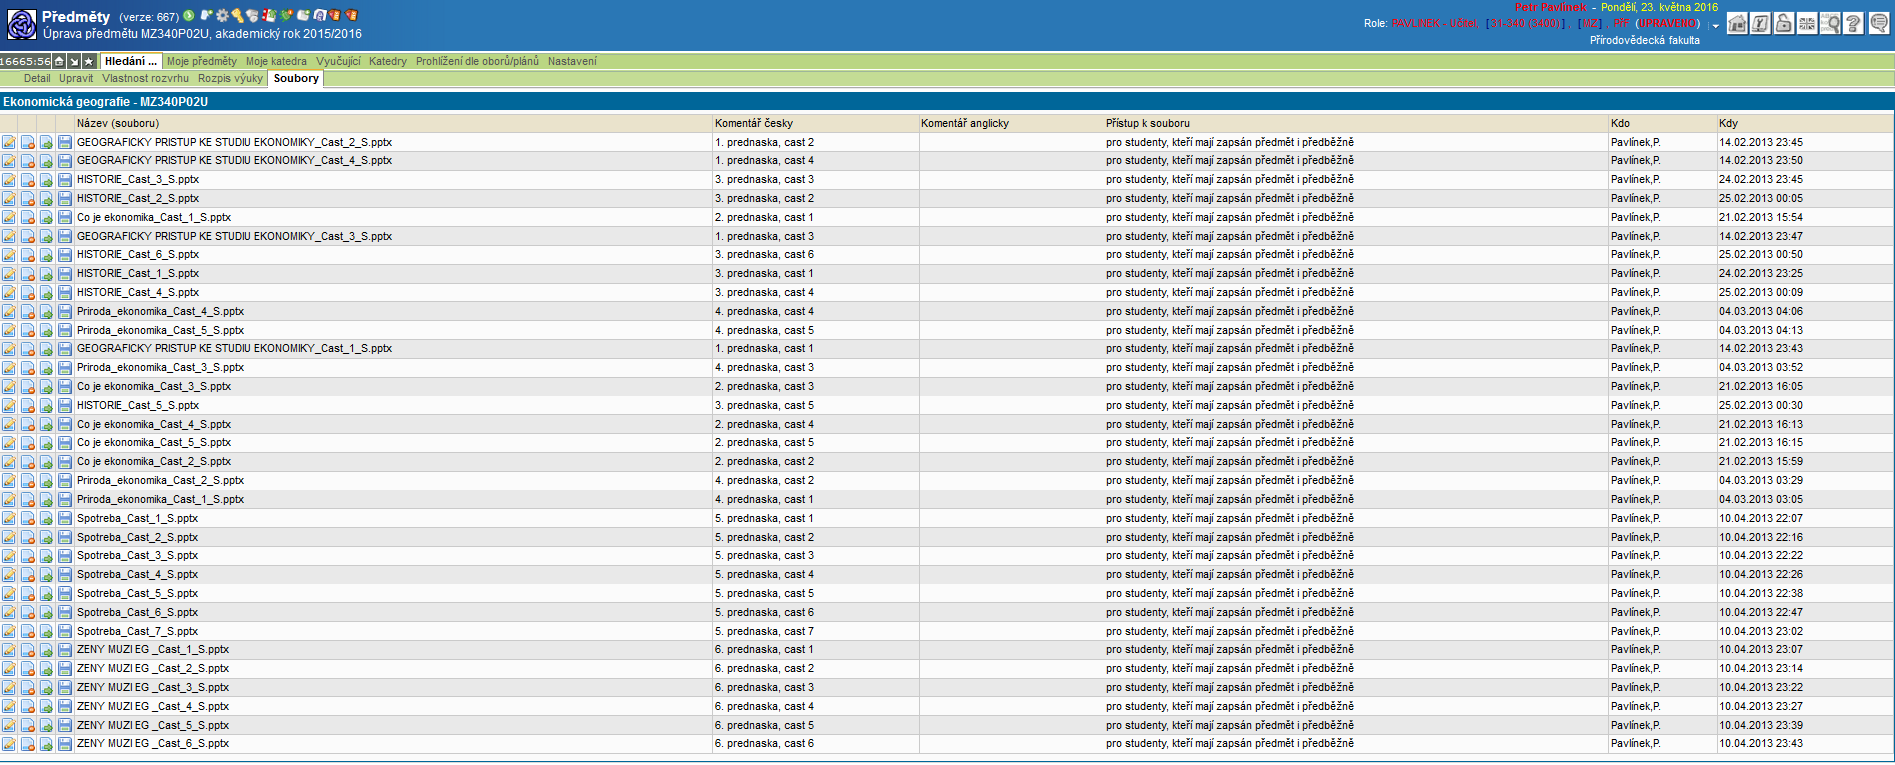
Task: Switch to the Detail tab
Action: (37, 79)
